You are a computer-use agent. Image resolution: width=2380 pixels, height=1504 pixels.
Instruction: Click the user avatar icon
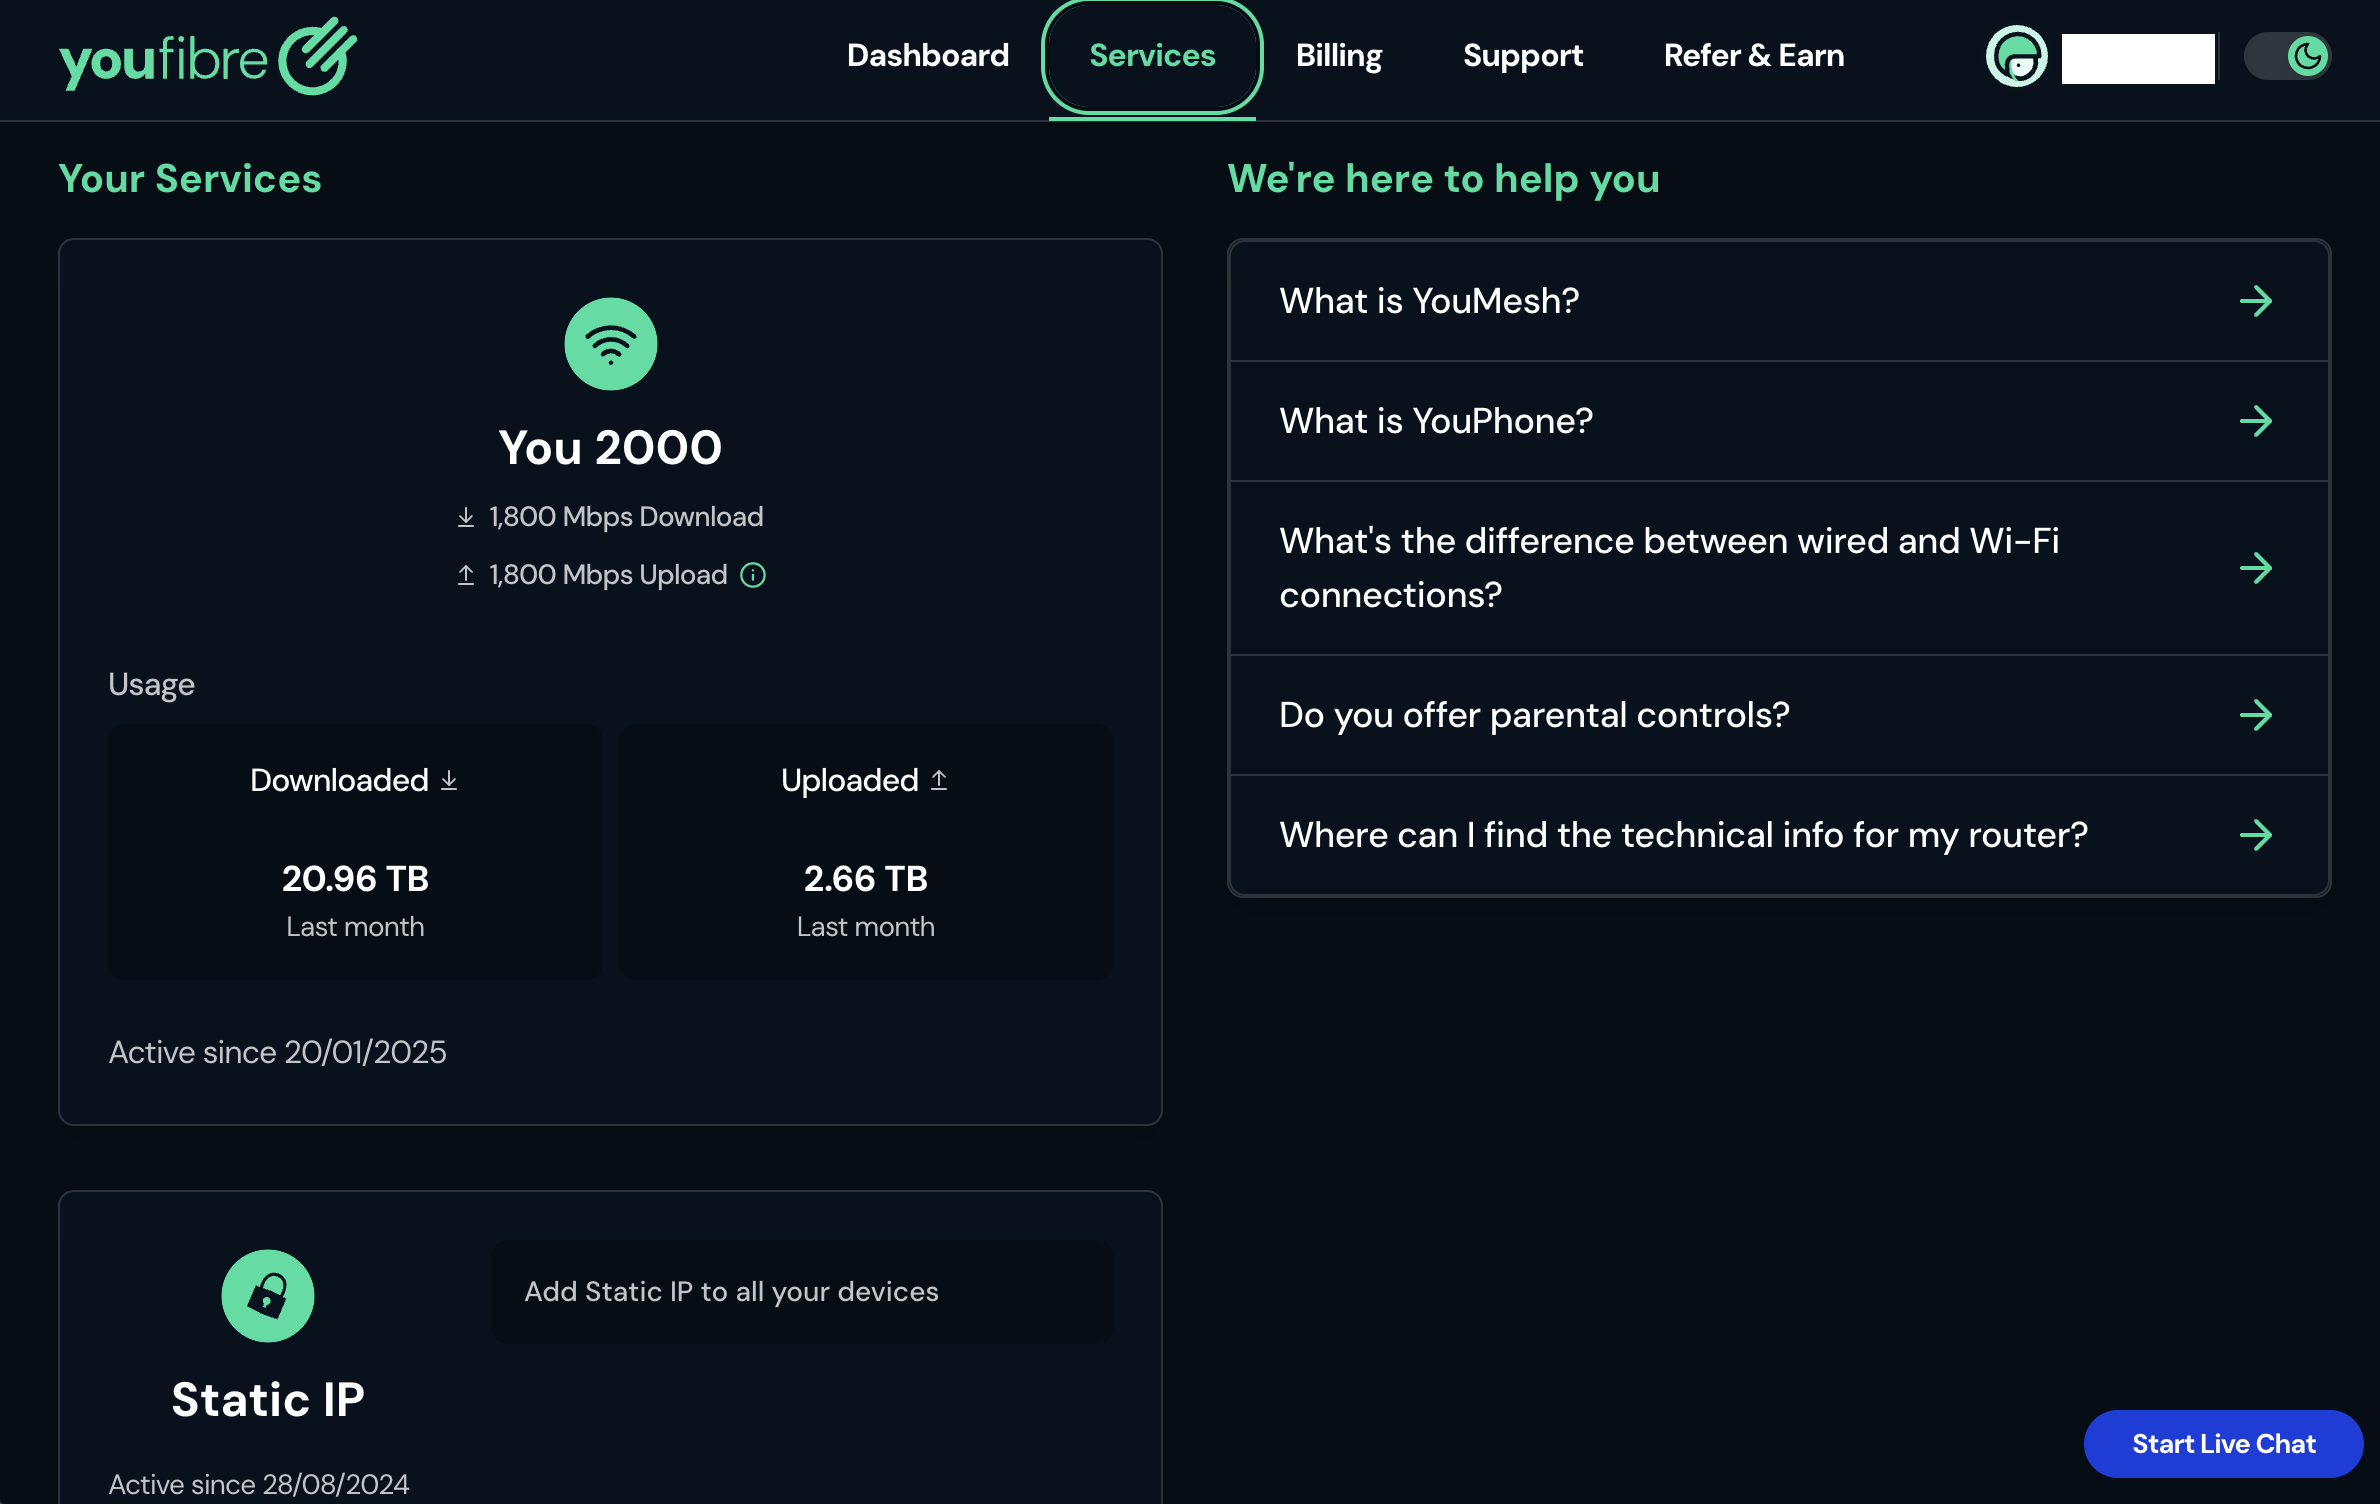(2016, 56)
